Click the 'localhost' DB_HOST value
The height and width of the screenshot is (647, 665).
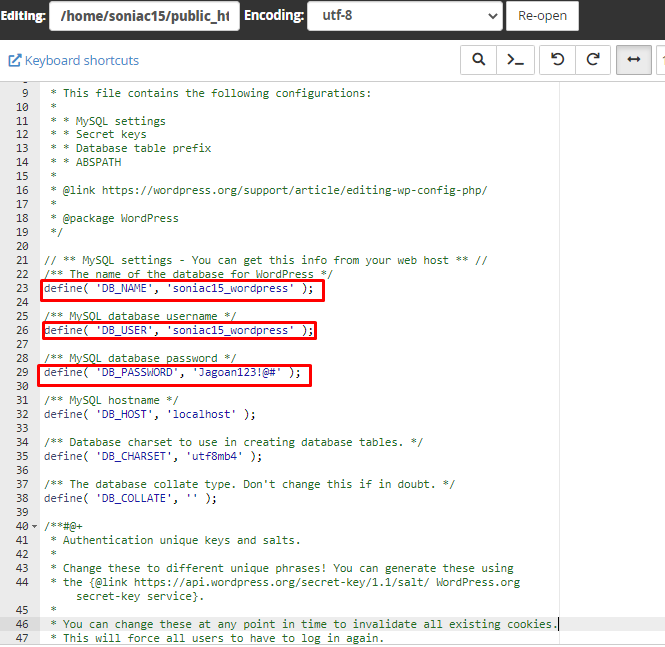[x=201, y=414]
